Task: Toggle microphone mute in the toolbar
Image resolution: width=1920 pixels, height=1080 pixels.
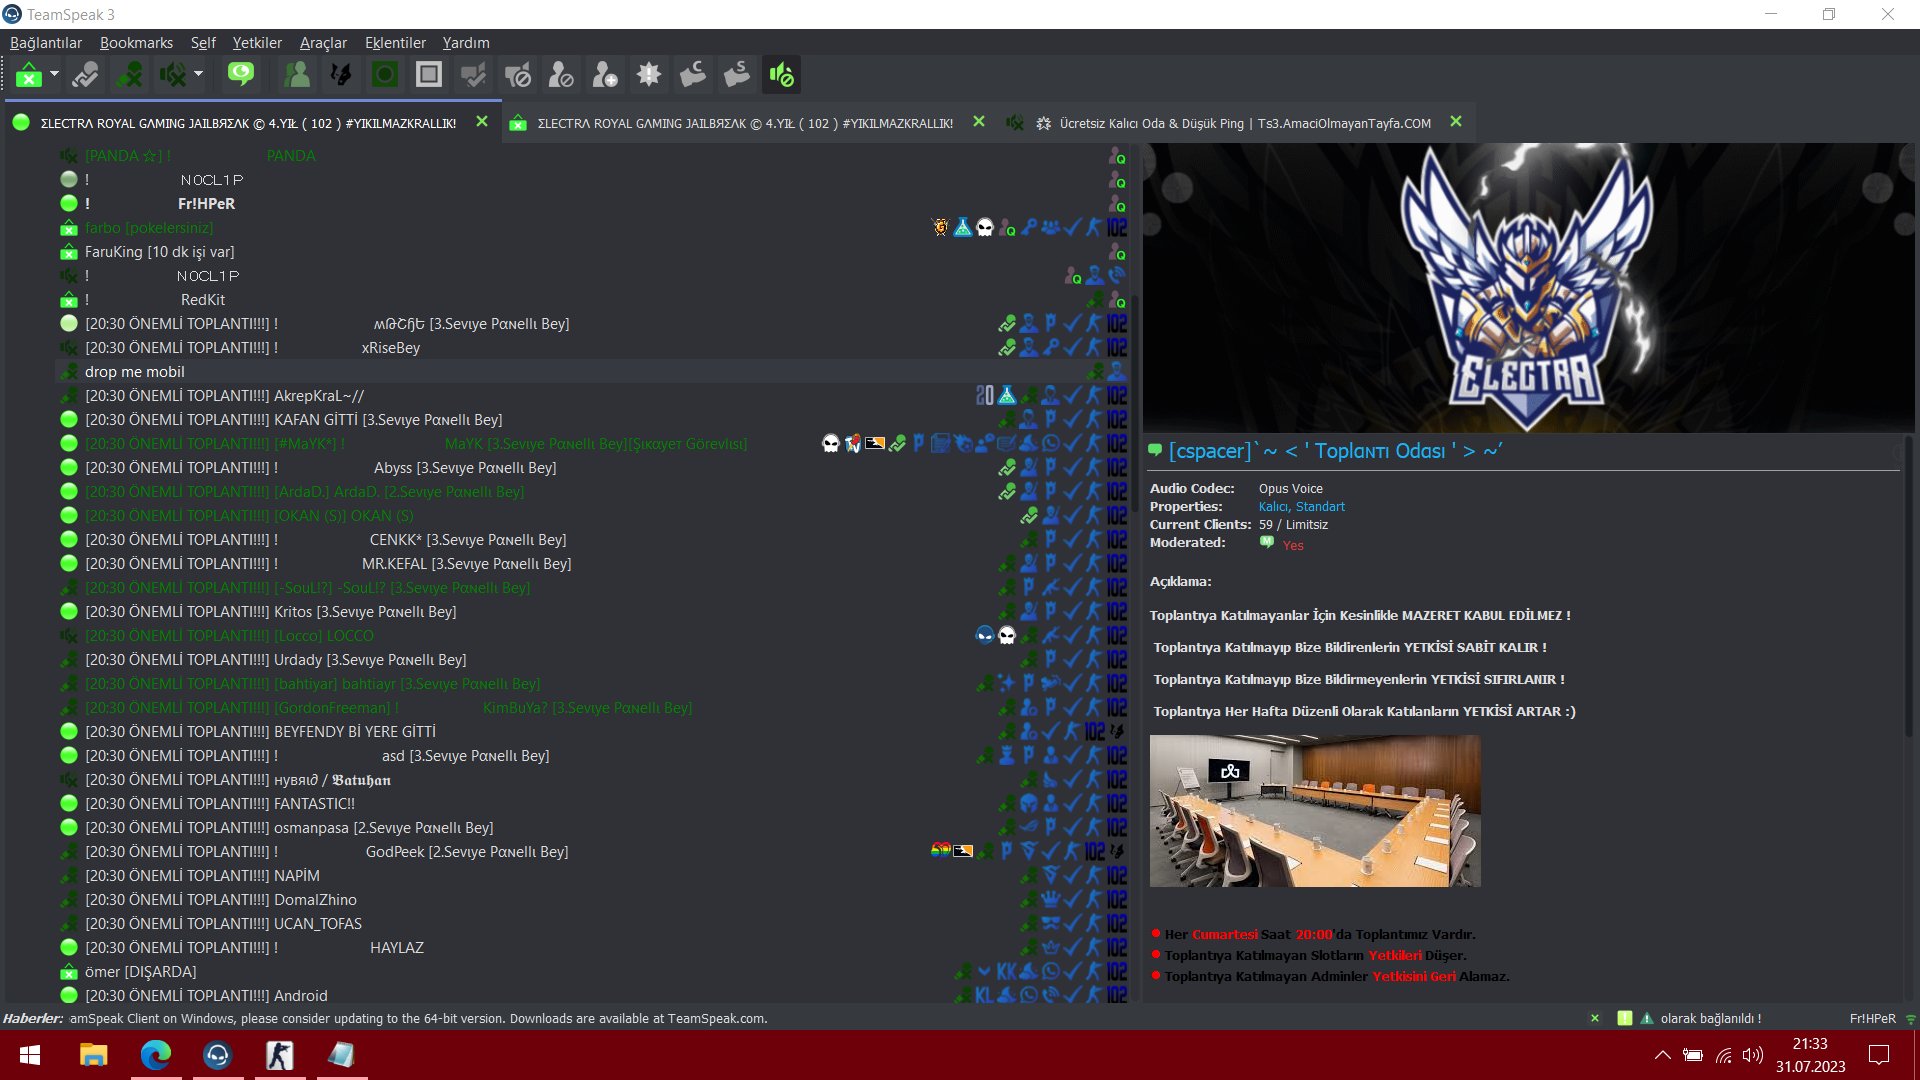Action: point(129,75)
